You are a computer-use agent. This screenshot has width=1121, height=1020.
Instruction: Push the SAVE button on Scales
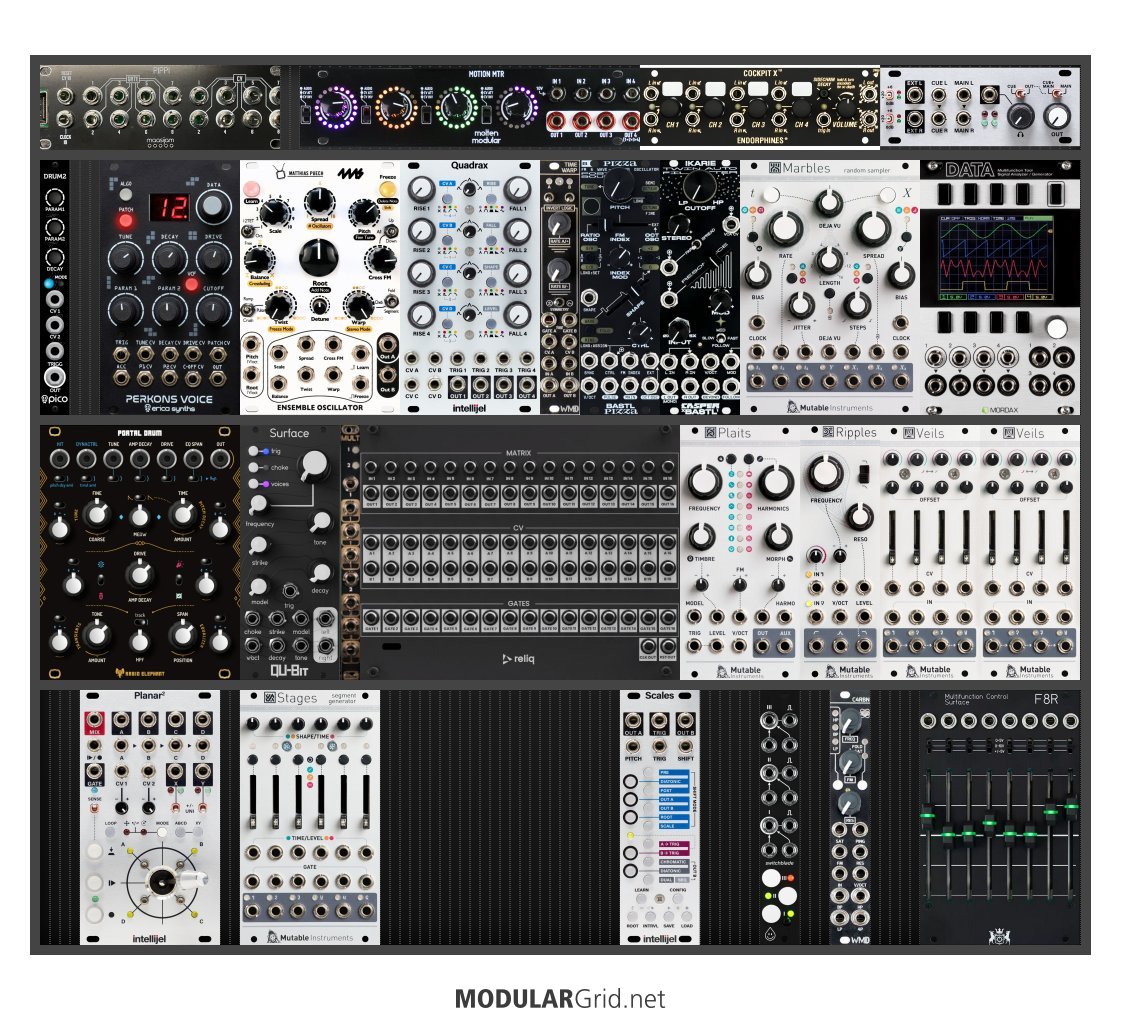pos(668,916)
